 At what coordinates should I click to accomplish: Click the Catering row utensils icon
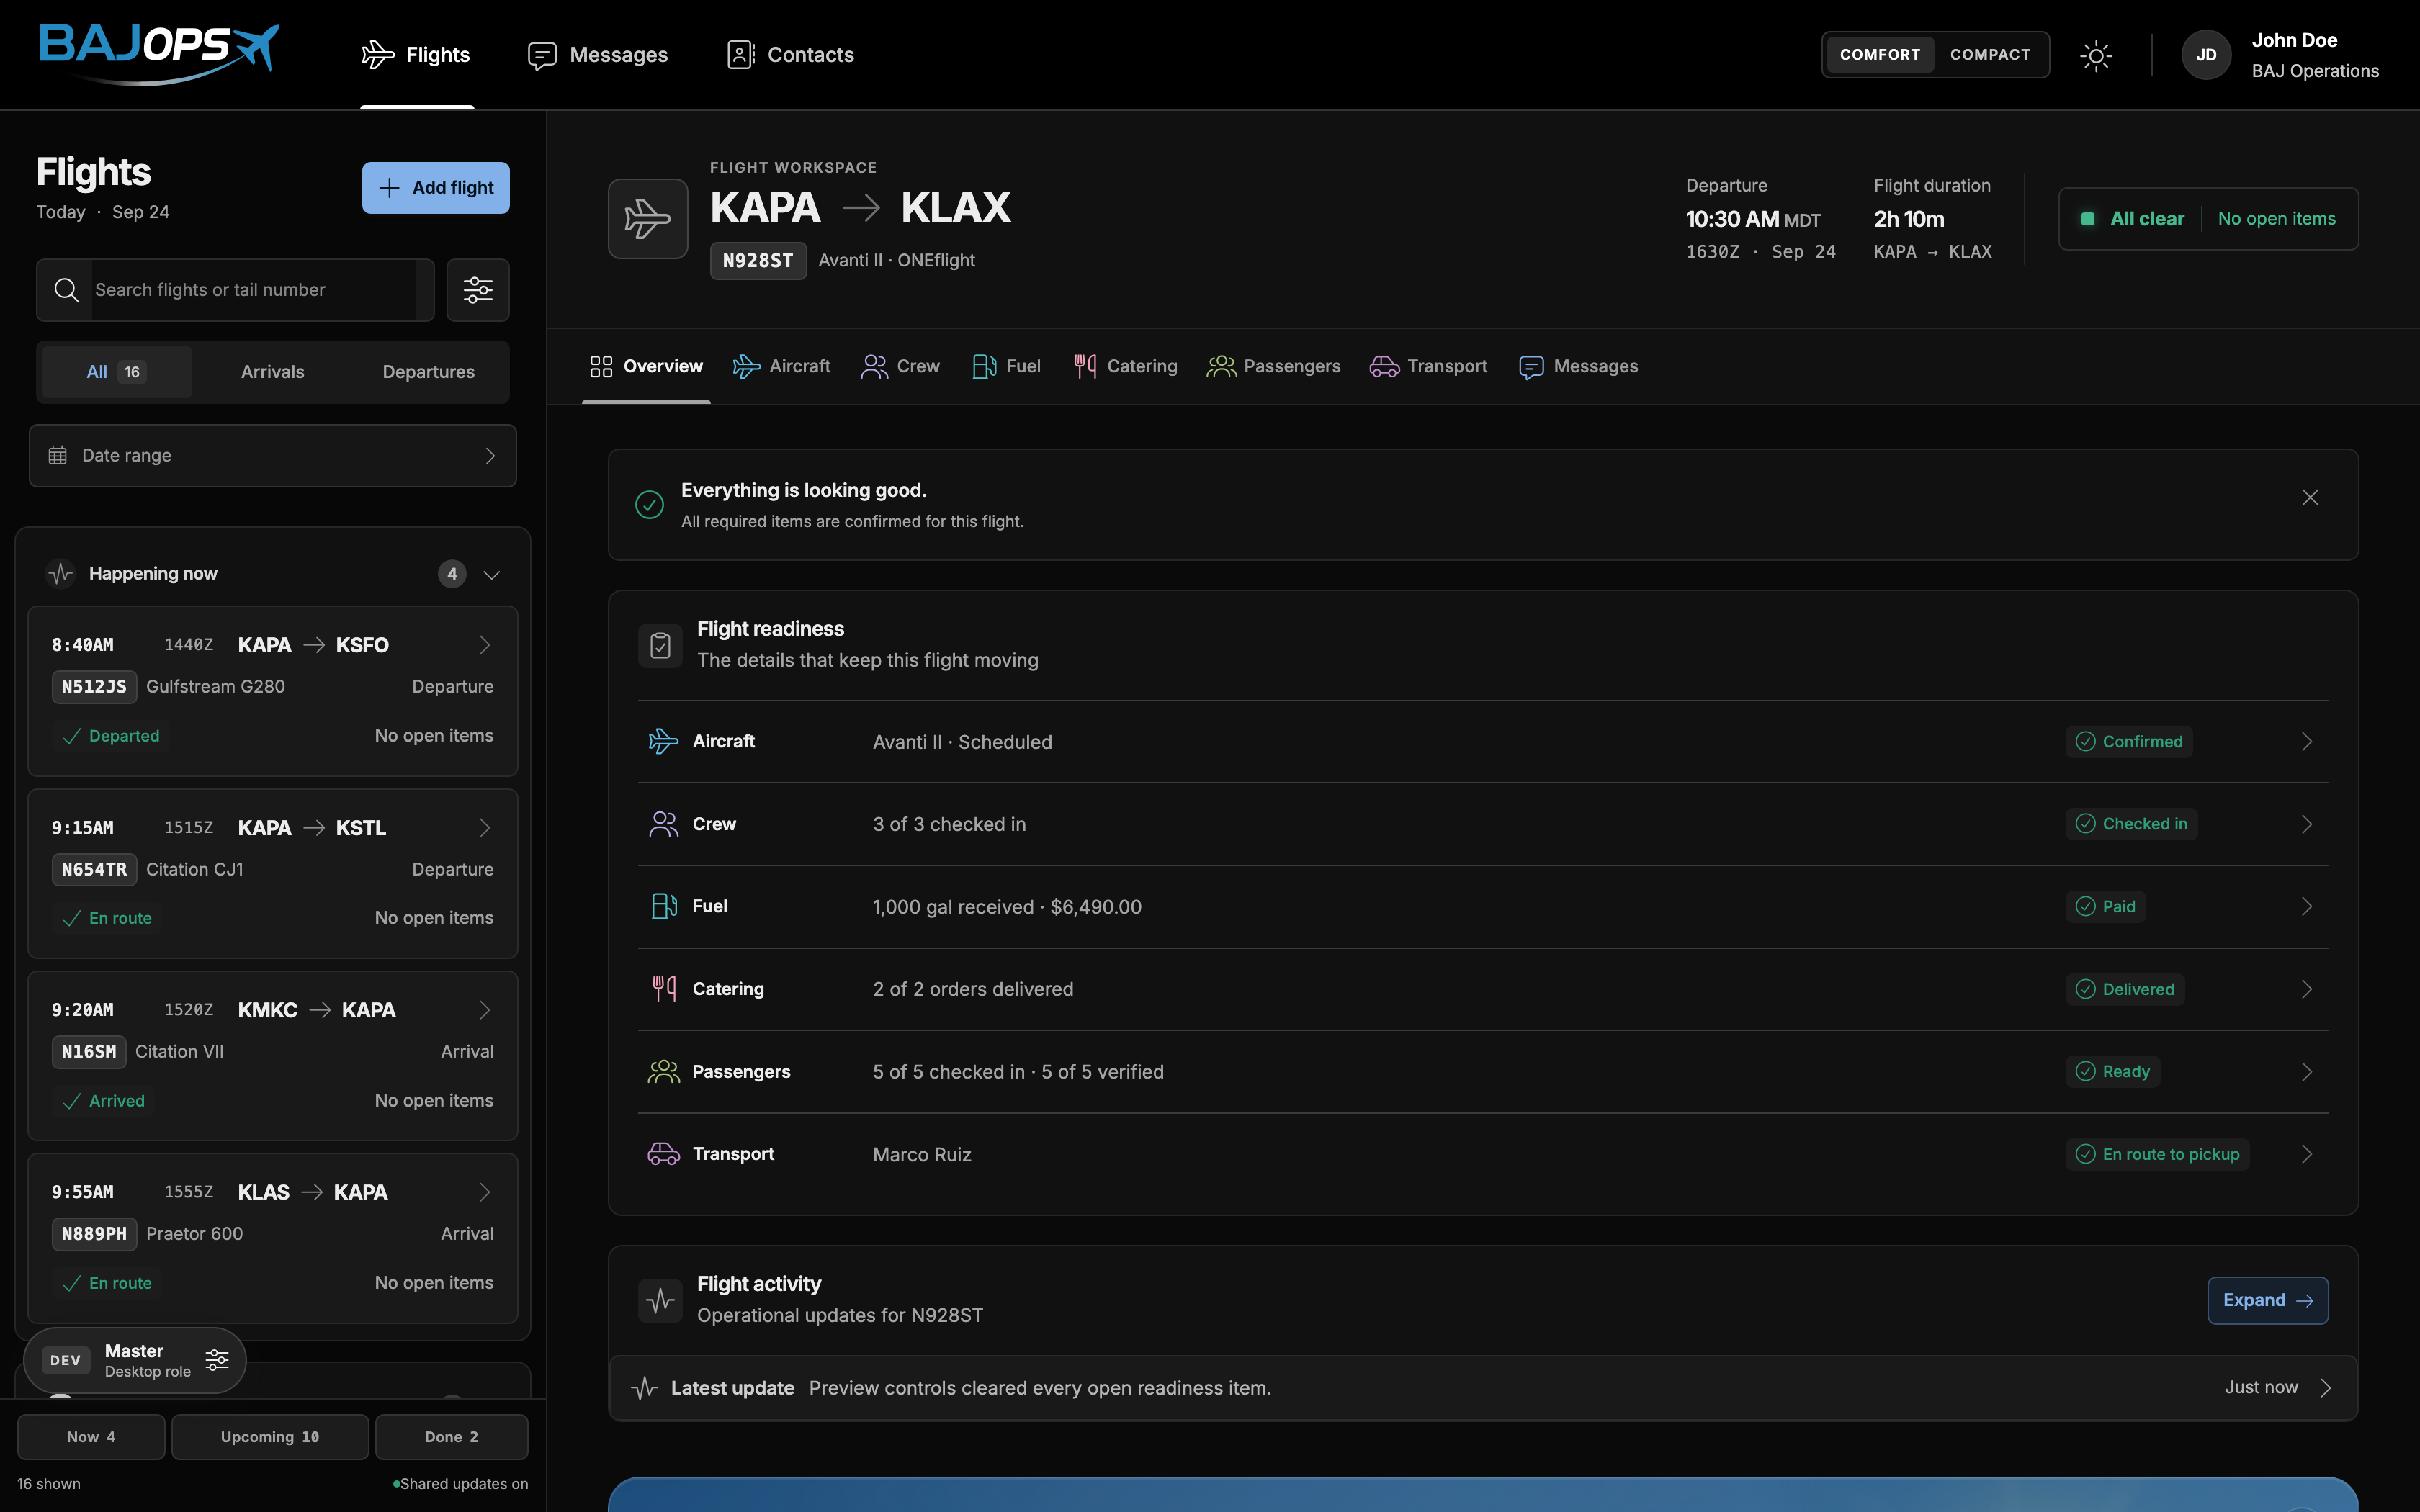(663, 989)
